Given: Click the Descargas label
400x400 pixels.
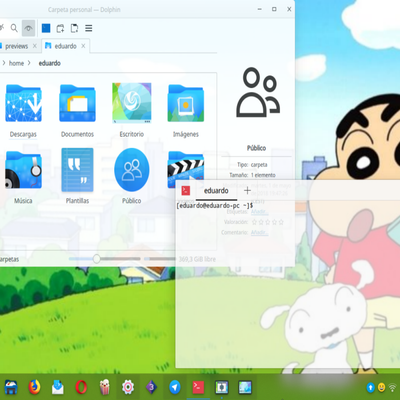Looking at the screenshot, I should 23,134.
